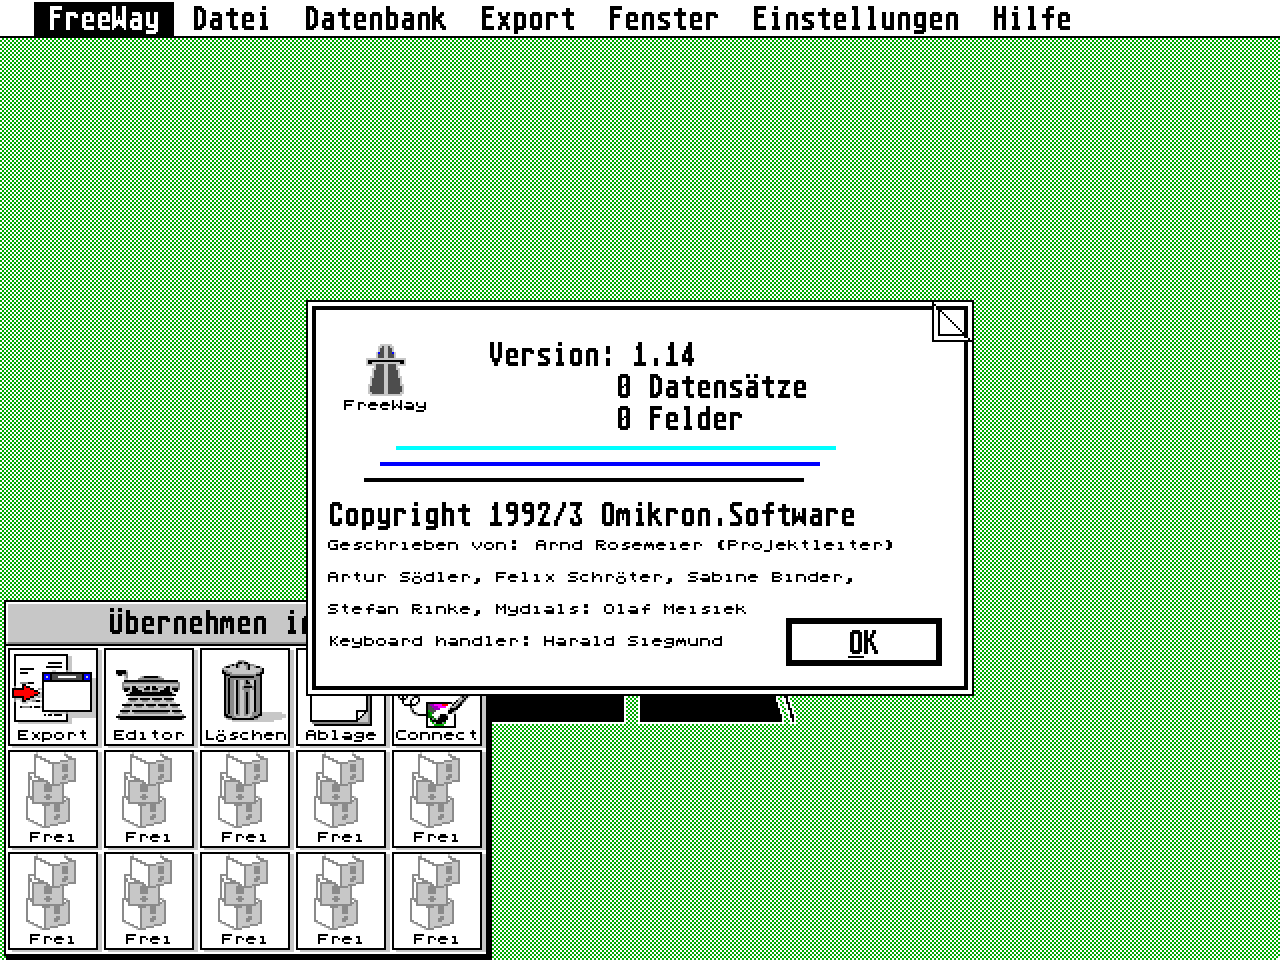Viewport: 1280px width, 960px height.
Task: Click the dialog's corner flying-dial icon
Action: 951,322
